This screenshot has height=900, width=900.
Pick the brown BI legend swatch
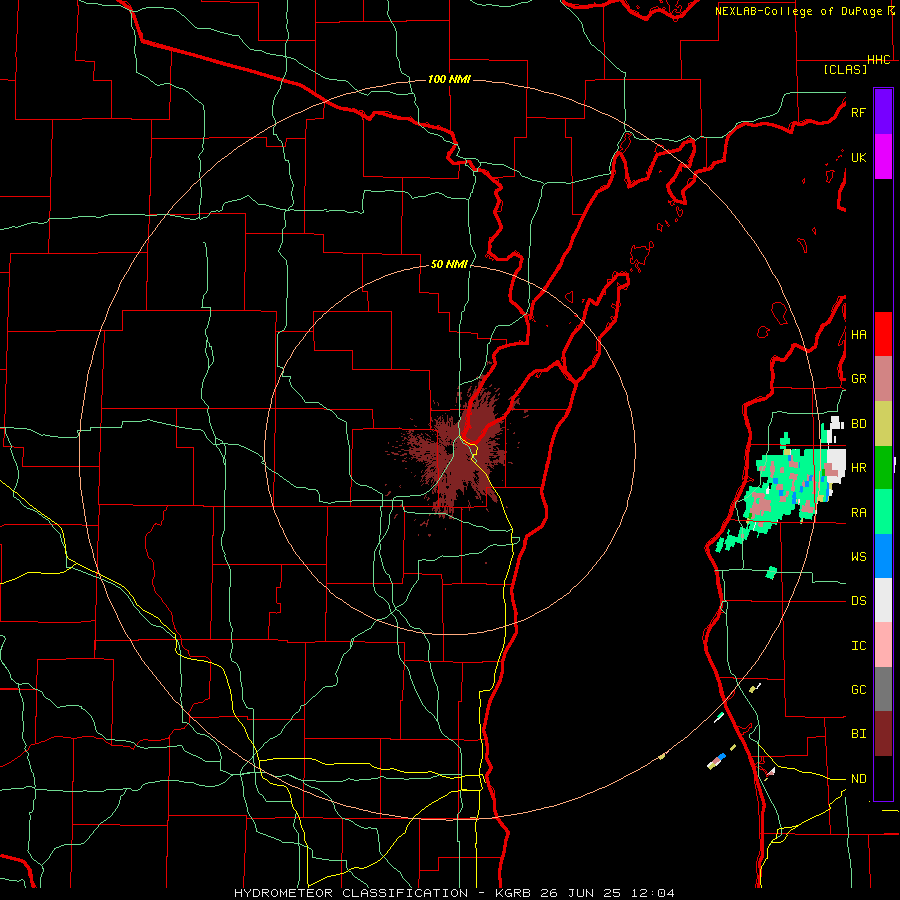(883, 734)
